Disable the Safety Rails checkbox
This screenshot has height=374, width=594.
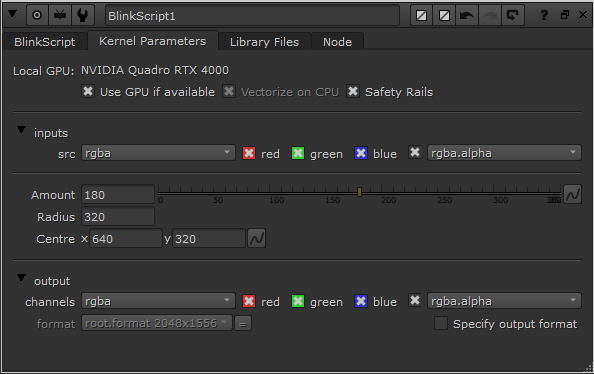[x=353, y=91]
